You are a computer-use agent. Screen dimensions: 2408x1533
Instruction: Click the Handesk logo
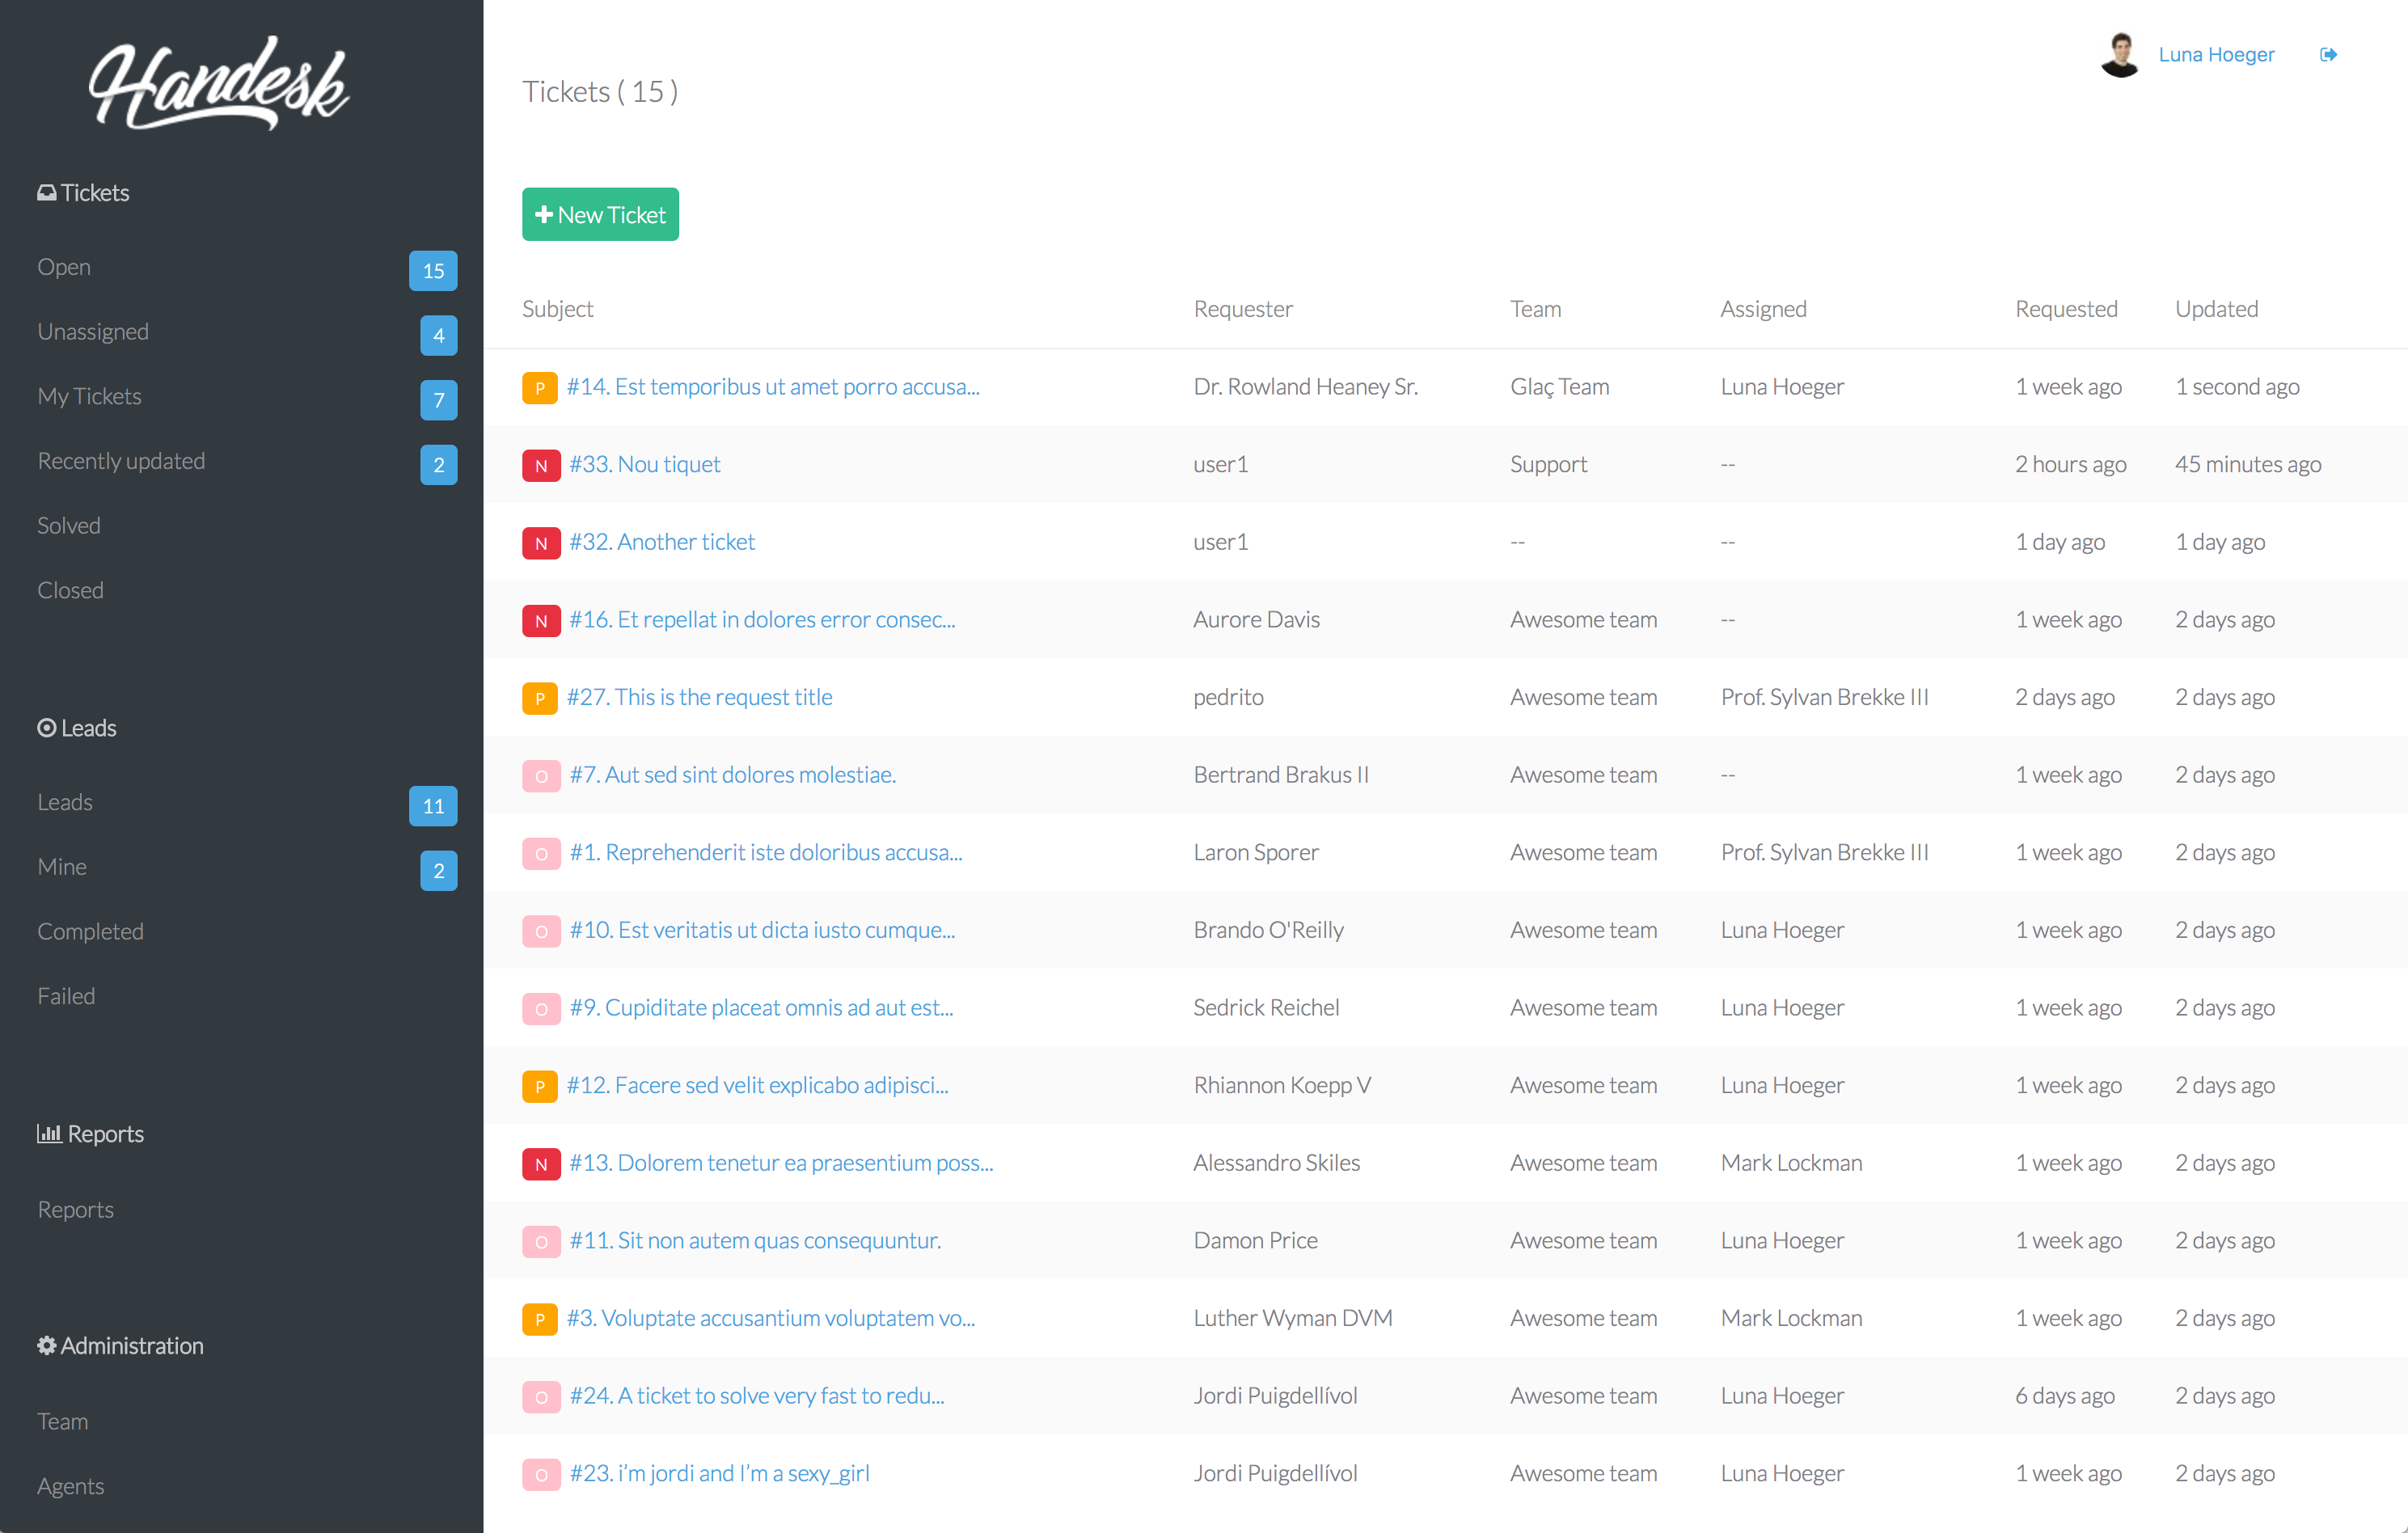(x=220, y=85)
